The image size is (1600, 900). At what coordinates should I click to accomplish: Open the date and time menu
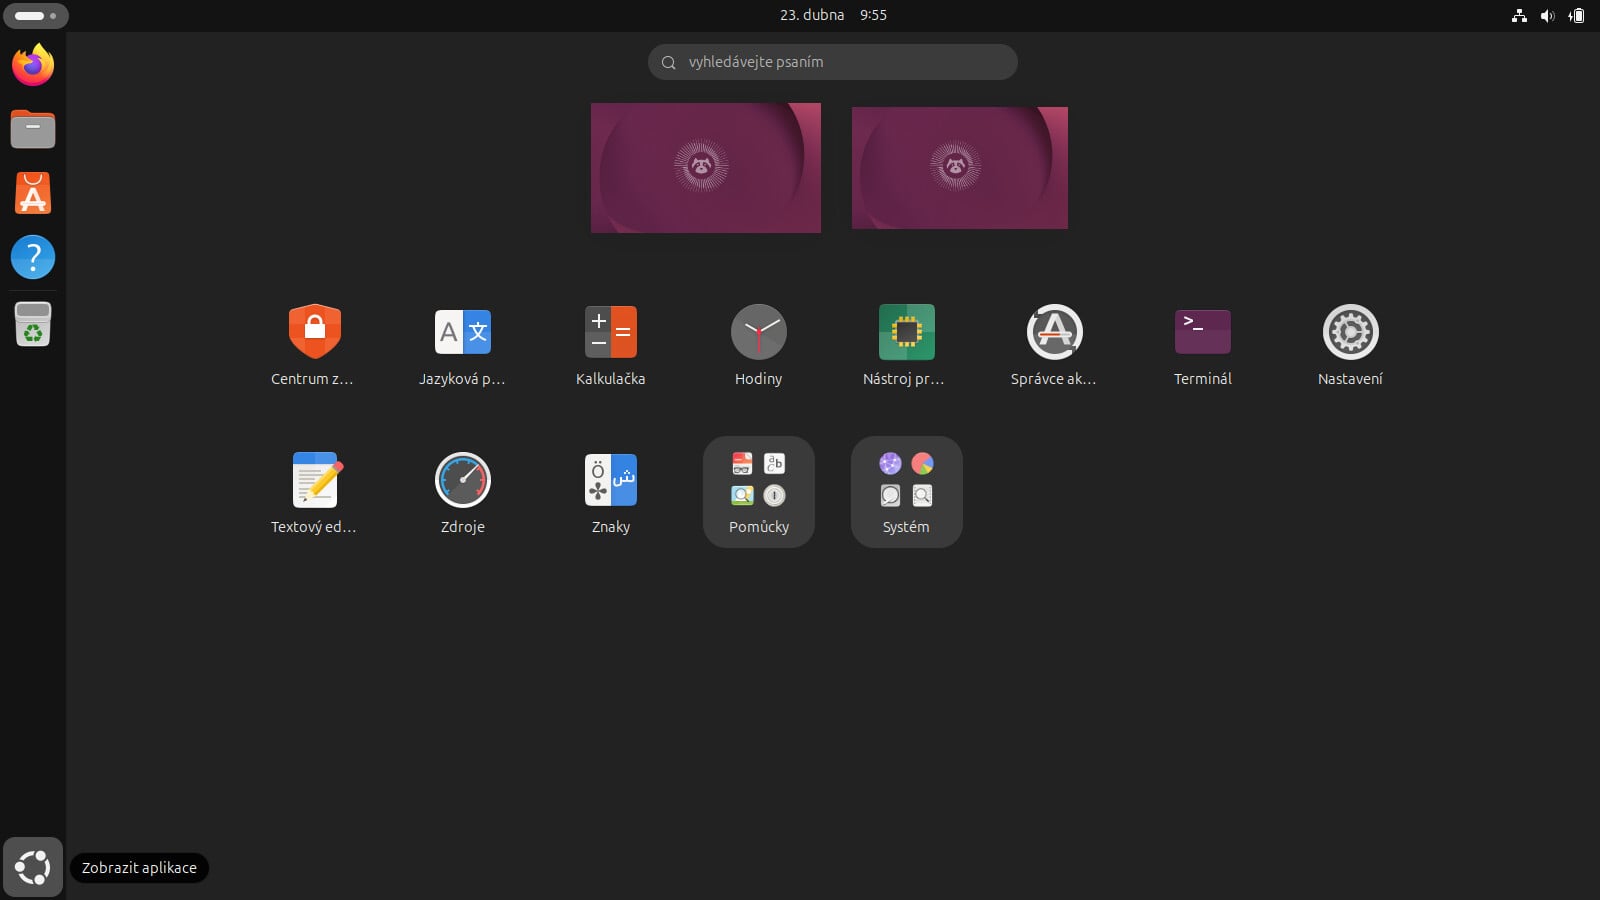(833, 15)
